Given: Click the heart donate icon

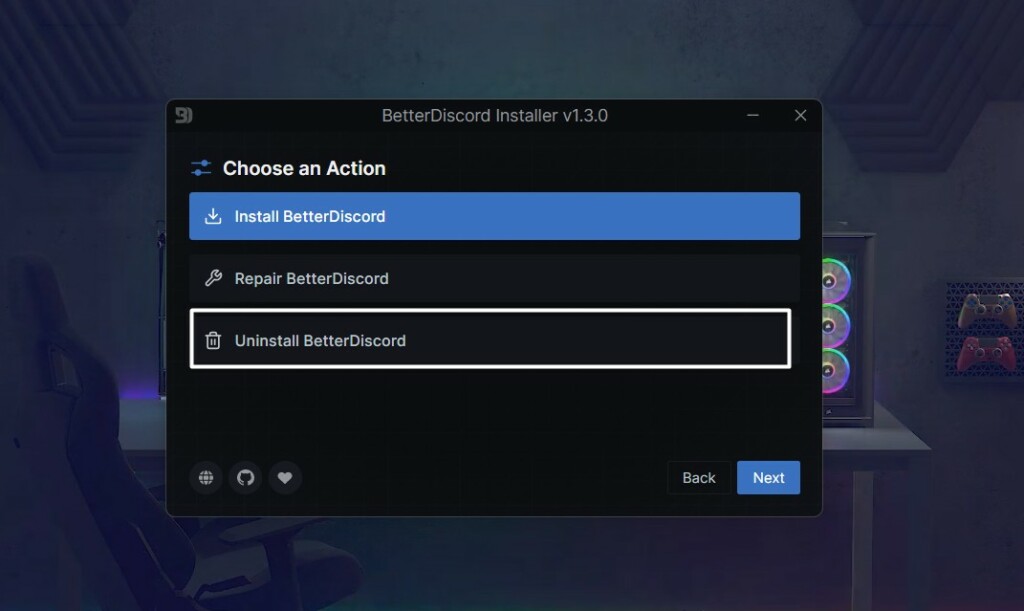Looking at the screenshot, I should point(284,478).
